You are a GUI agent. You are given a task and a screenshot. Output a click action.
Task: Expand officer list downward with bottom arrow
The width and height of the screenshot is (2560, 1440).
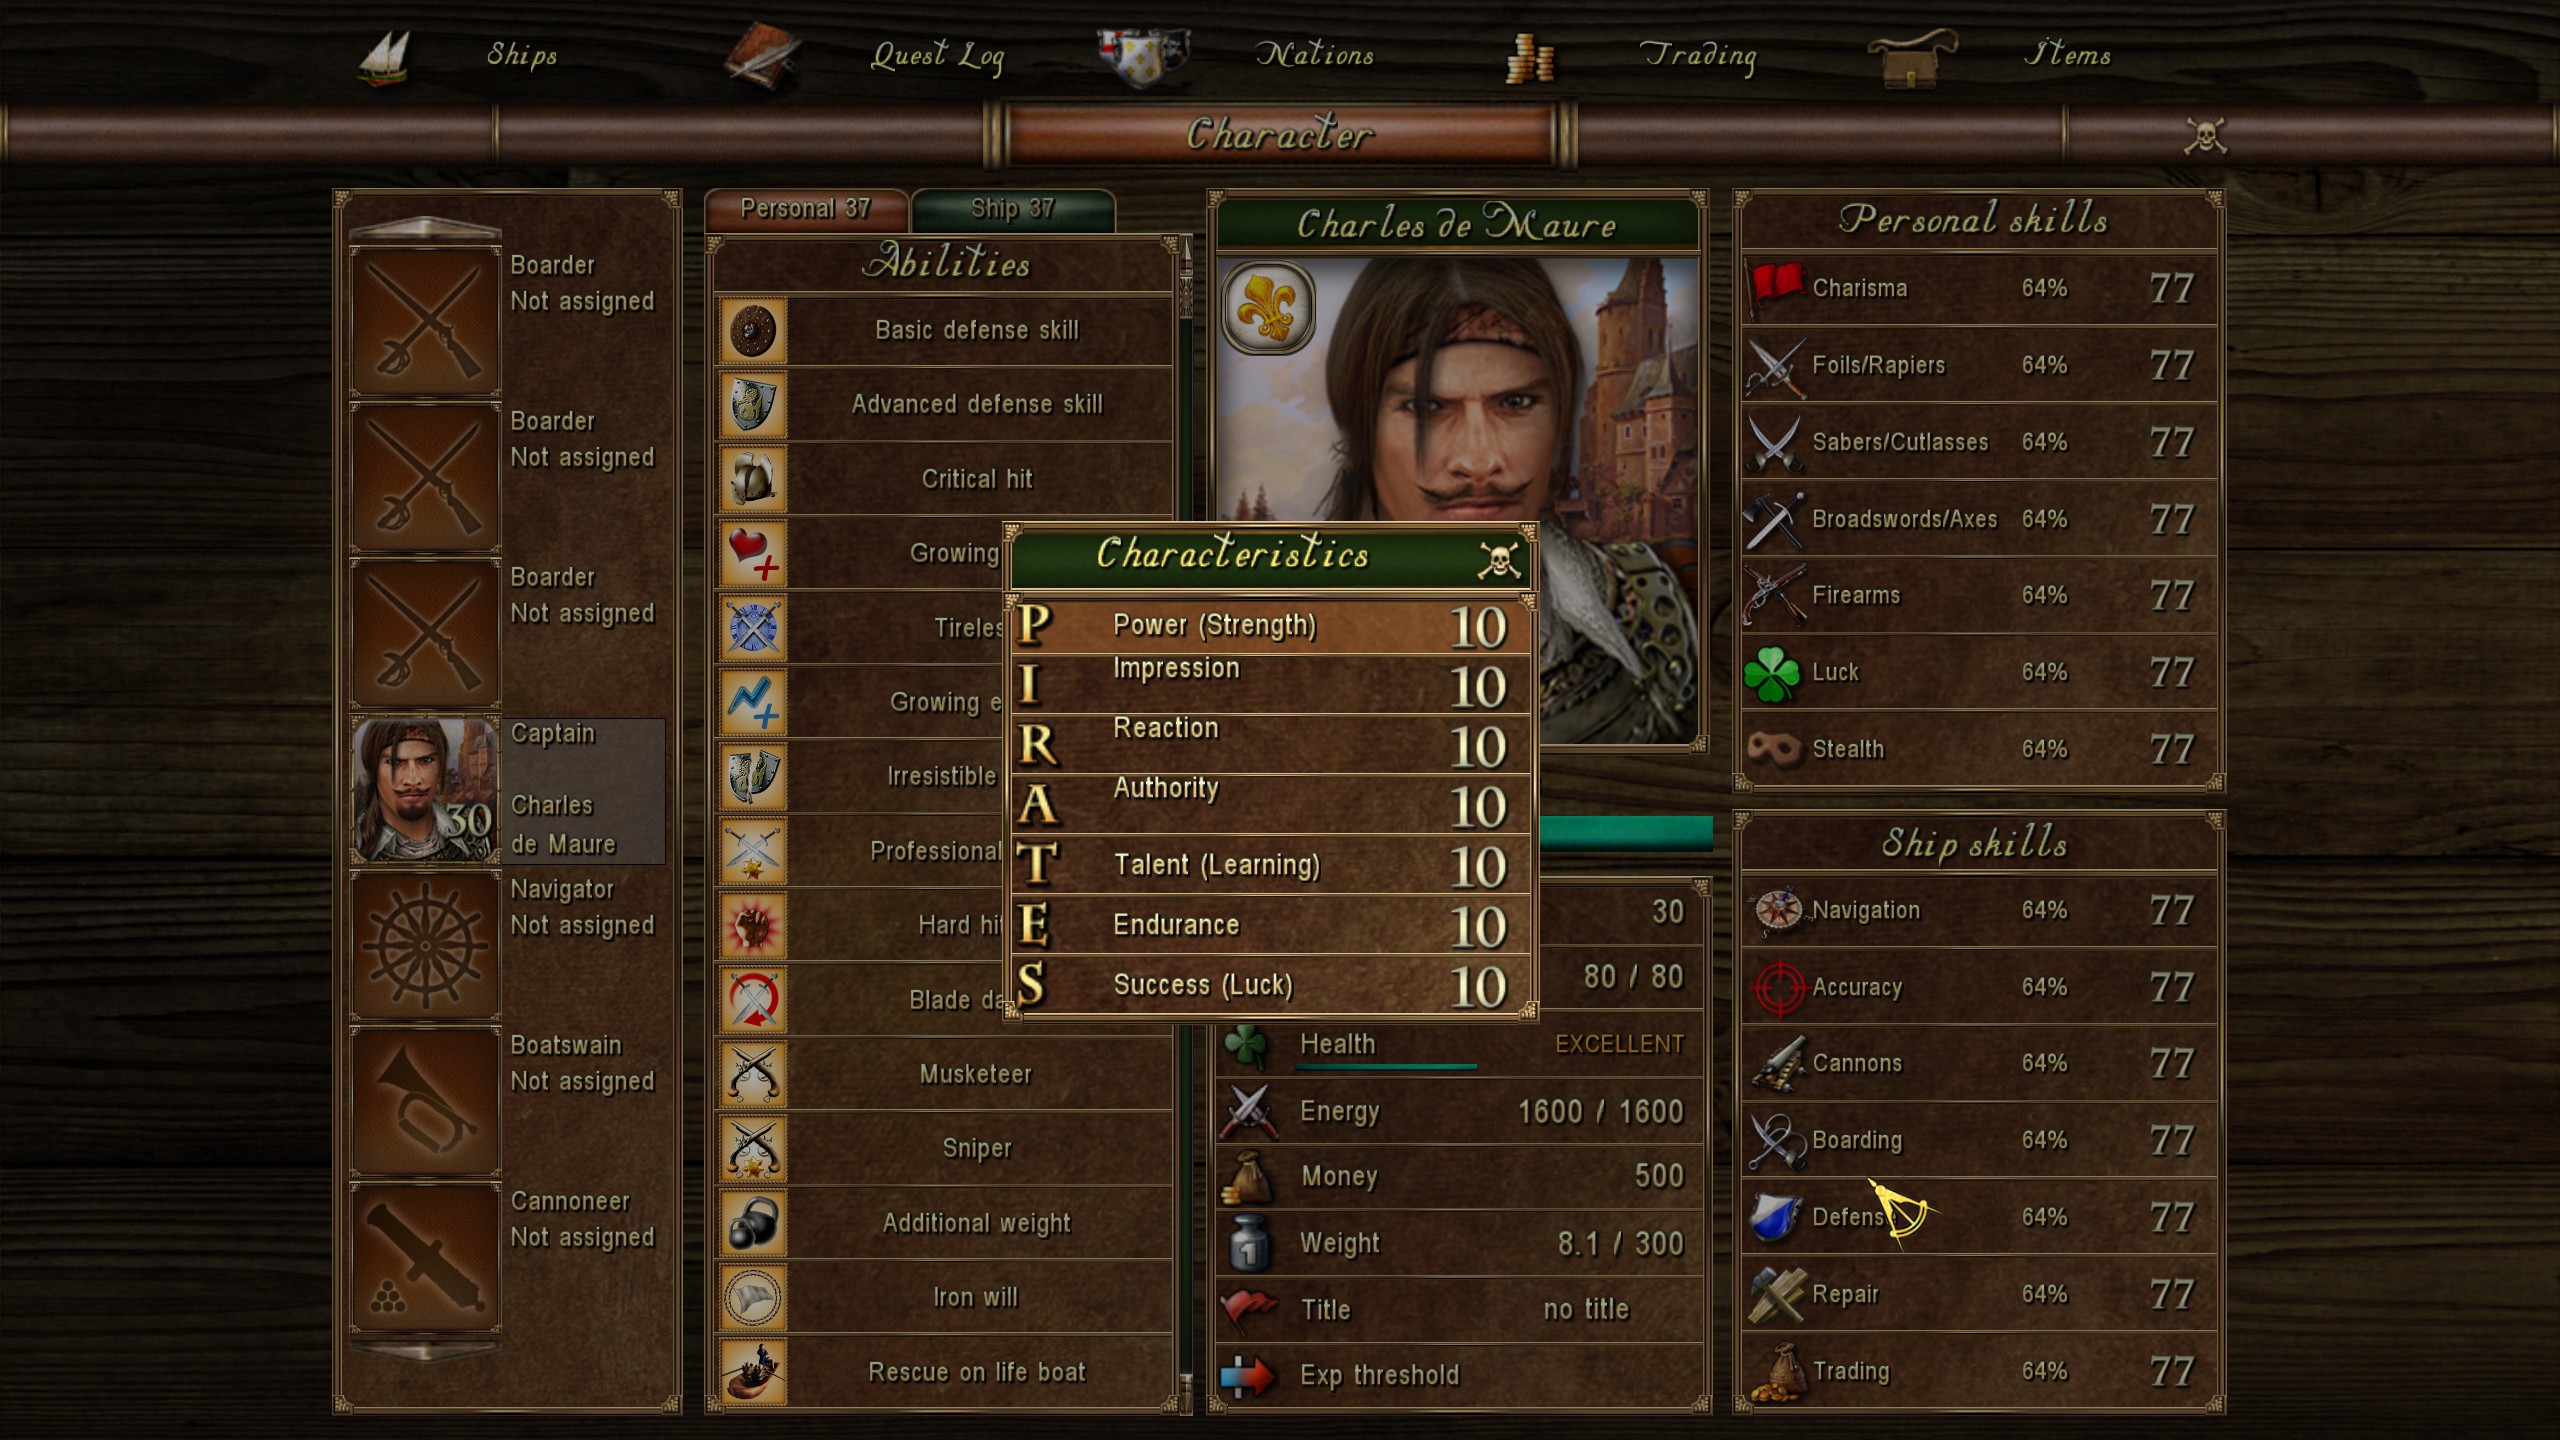click(425, 1351)
